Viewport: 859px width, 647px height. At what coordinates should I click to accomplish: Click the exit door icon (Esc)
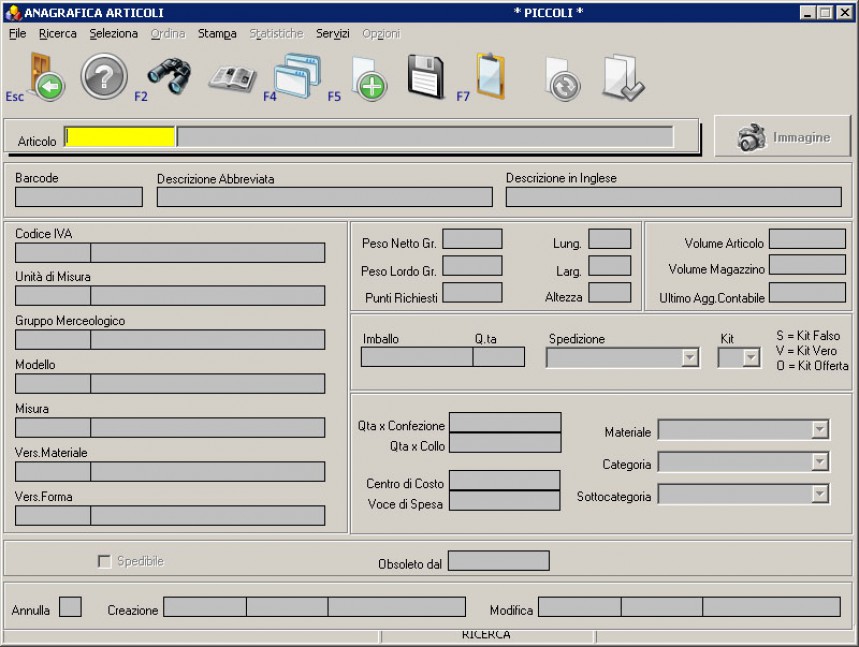pos(38,77)
